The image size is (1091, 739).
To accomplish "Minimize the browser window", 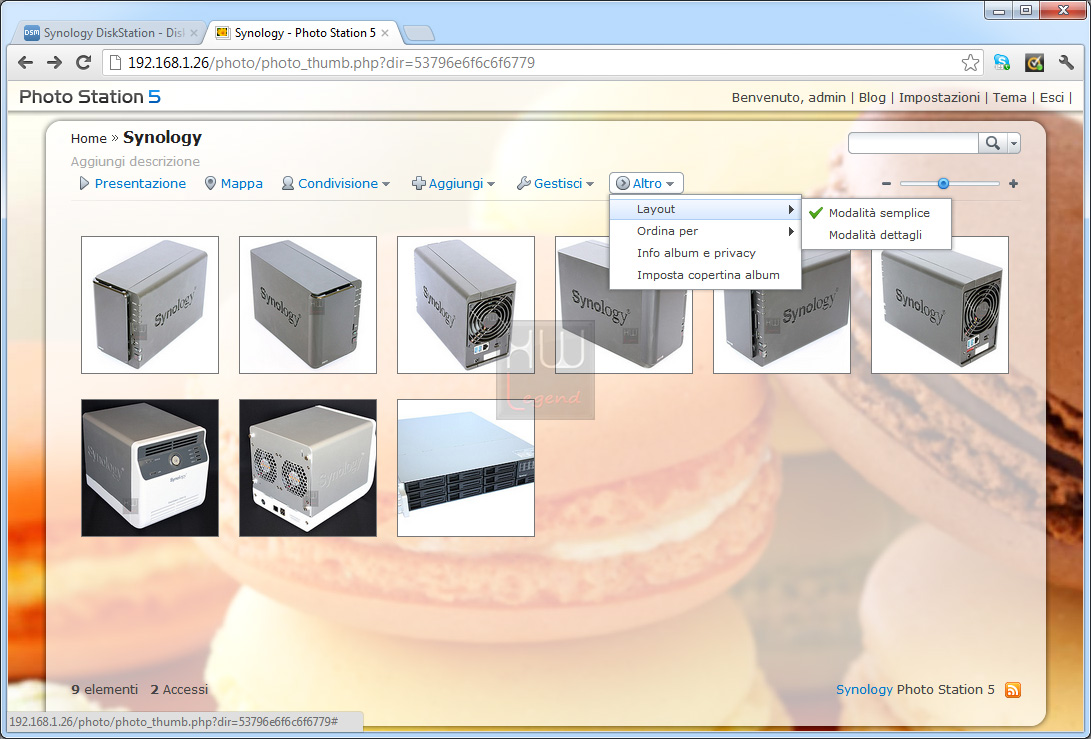I will point(999,10).
